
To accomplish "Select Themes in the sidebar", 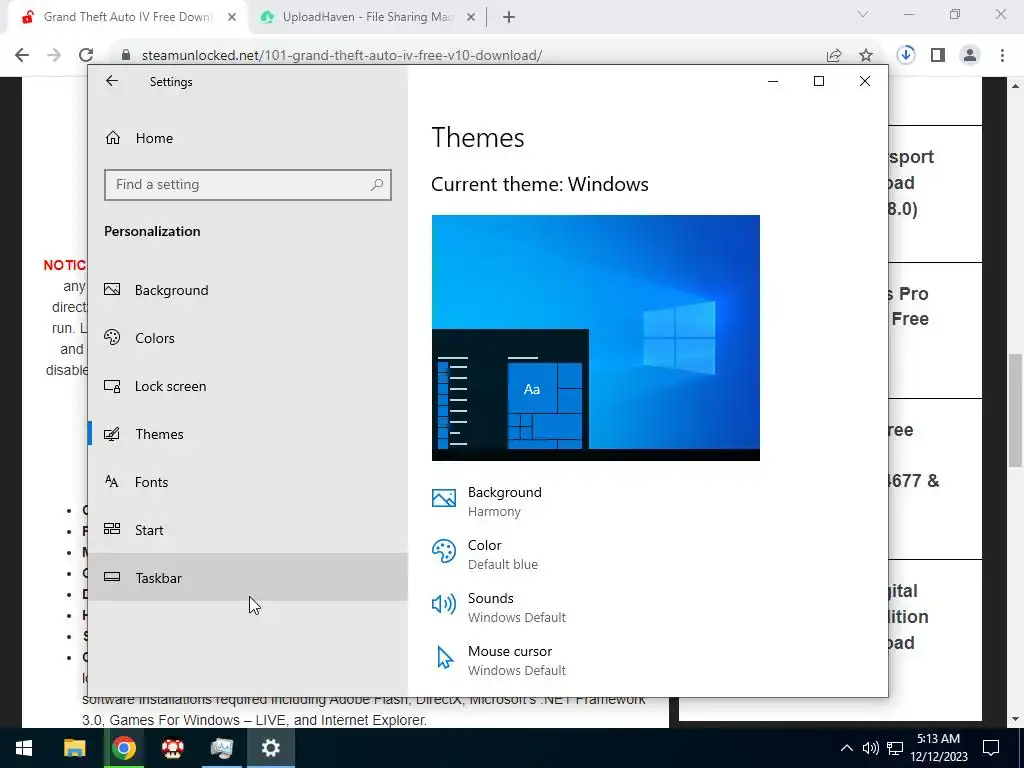I will [248, 434].
